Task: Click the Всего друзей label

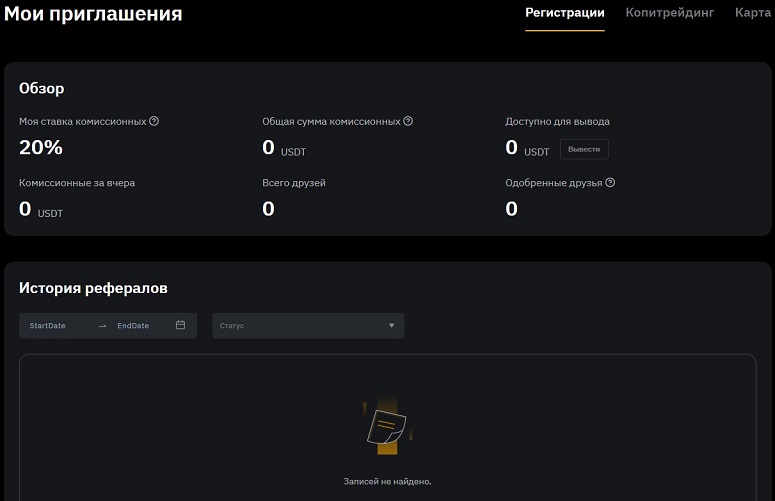Action: 294,183
